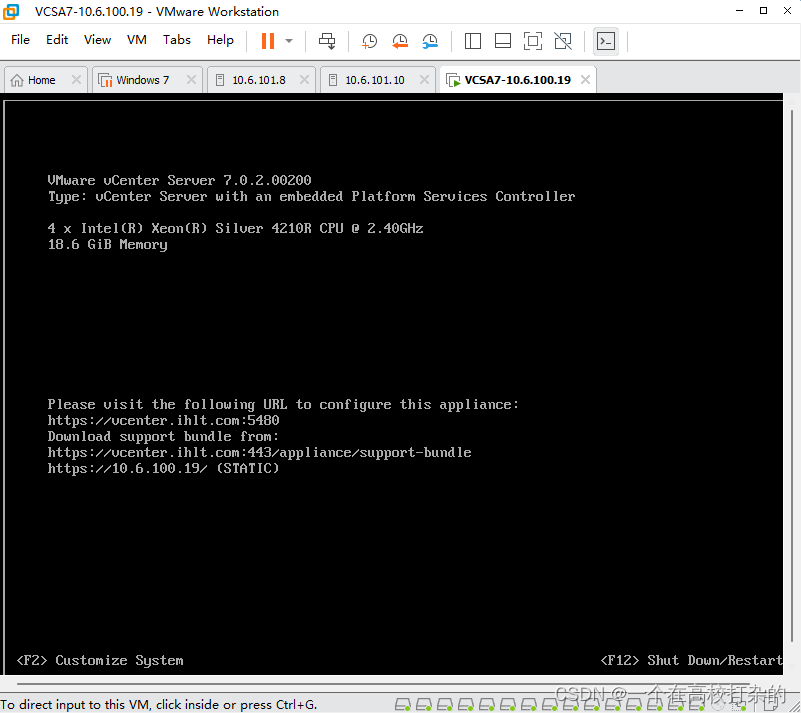Screen dimensions: 801x713
Task: Close the Home tab
Action: tap(76, 80)
